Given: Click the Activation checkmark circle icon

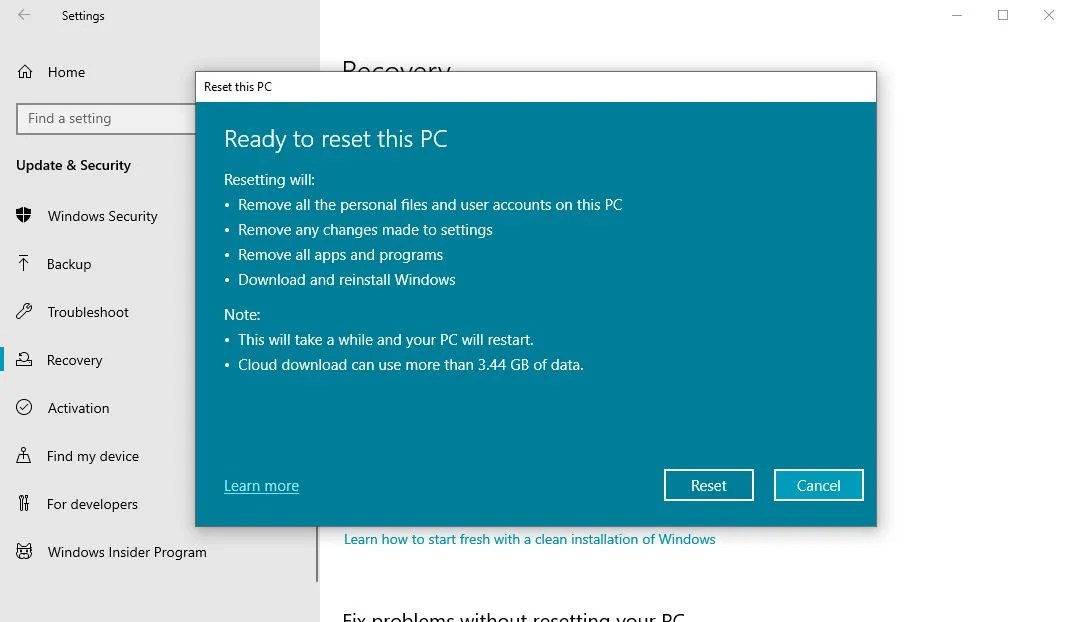Looking at the screenshot, I should (x=24, y=408).
